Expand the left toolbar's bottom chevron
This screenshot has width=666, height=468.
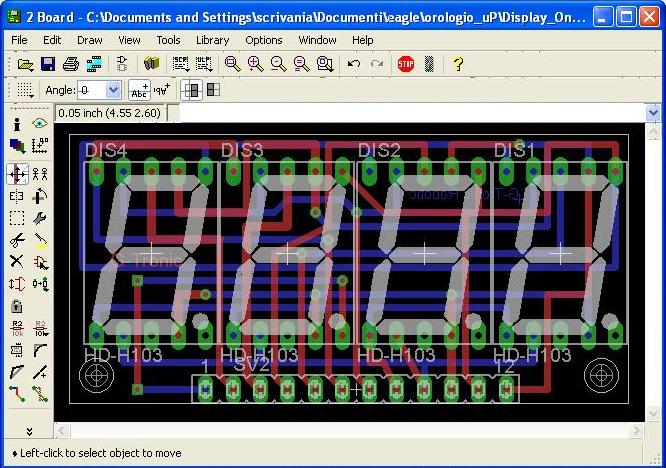[x=29, y=431]
